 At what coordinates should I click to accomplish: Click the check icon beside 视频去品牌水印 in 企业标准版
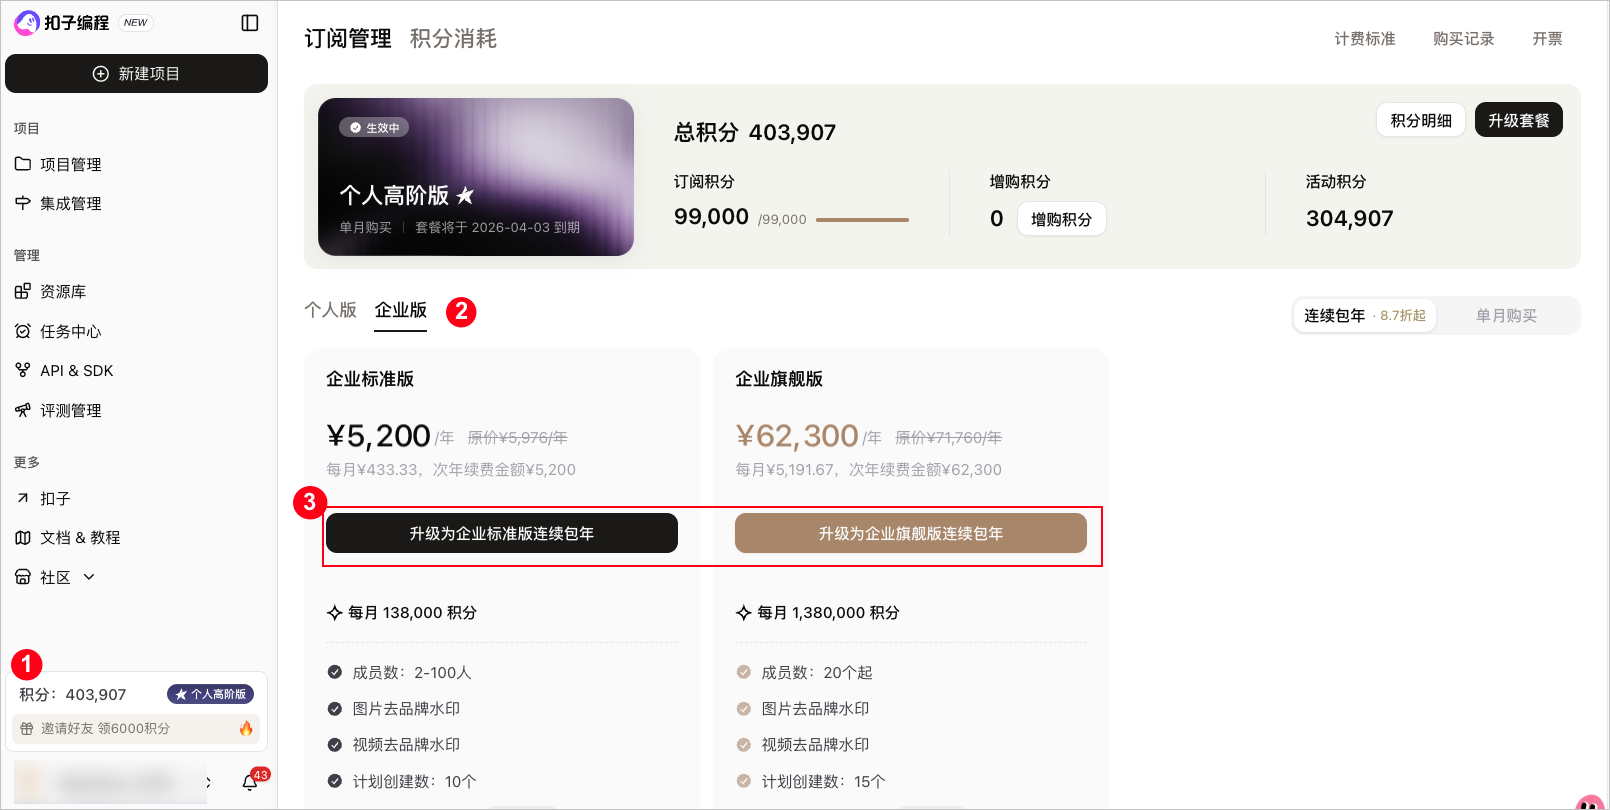pyautogui.click(x=335, y=744)
